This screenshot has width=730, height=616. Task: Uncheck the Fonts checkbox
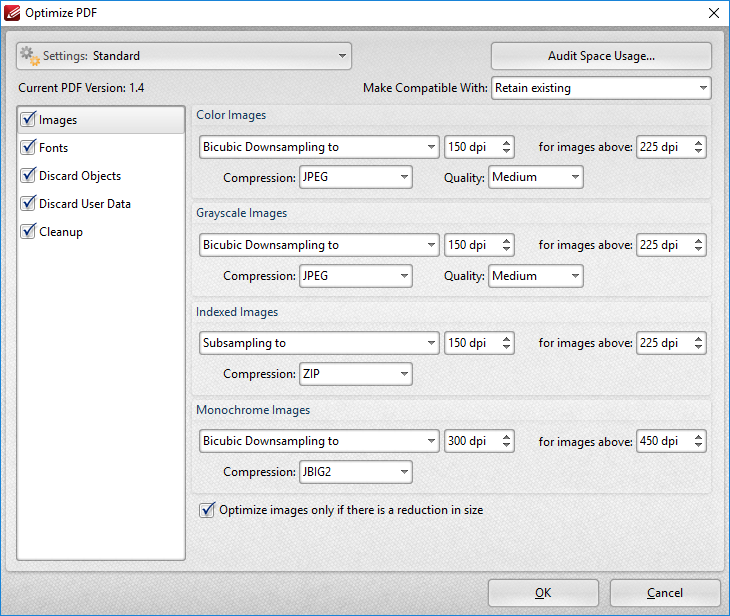[x=27, y=148]
